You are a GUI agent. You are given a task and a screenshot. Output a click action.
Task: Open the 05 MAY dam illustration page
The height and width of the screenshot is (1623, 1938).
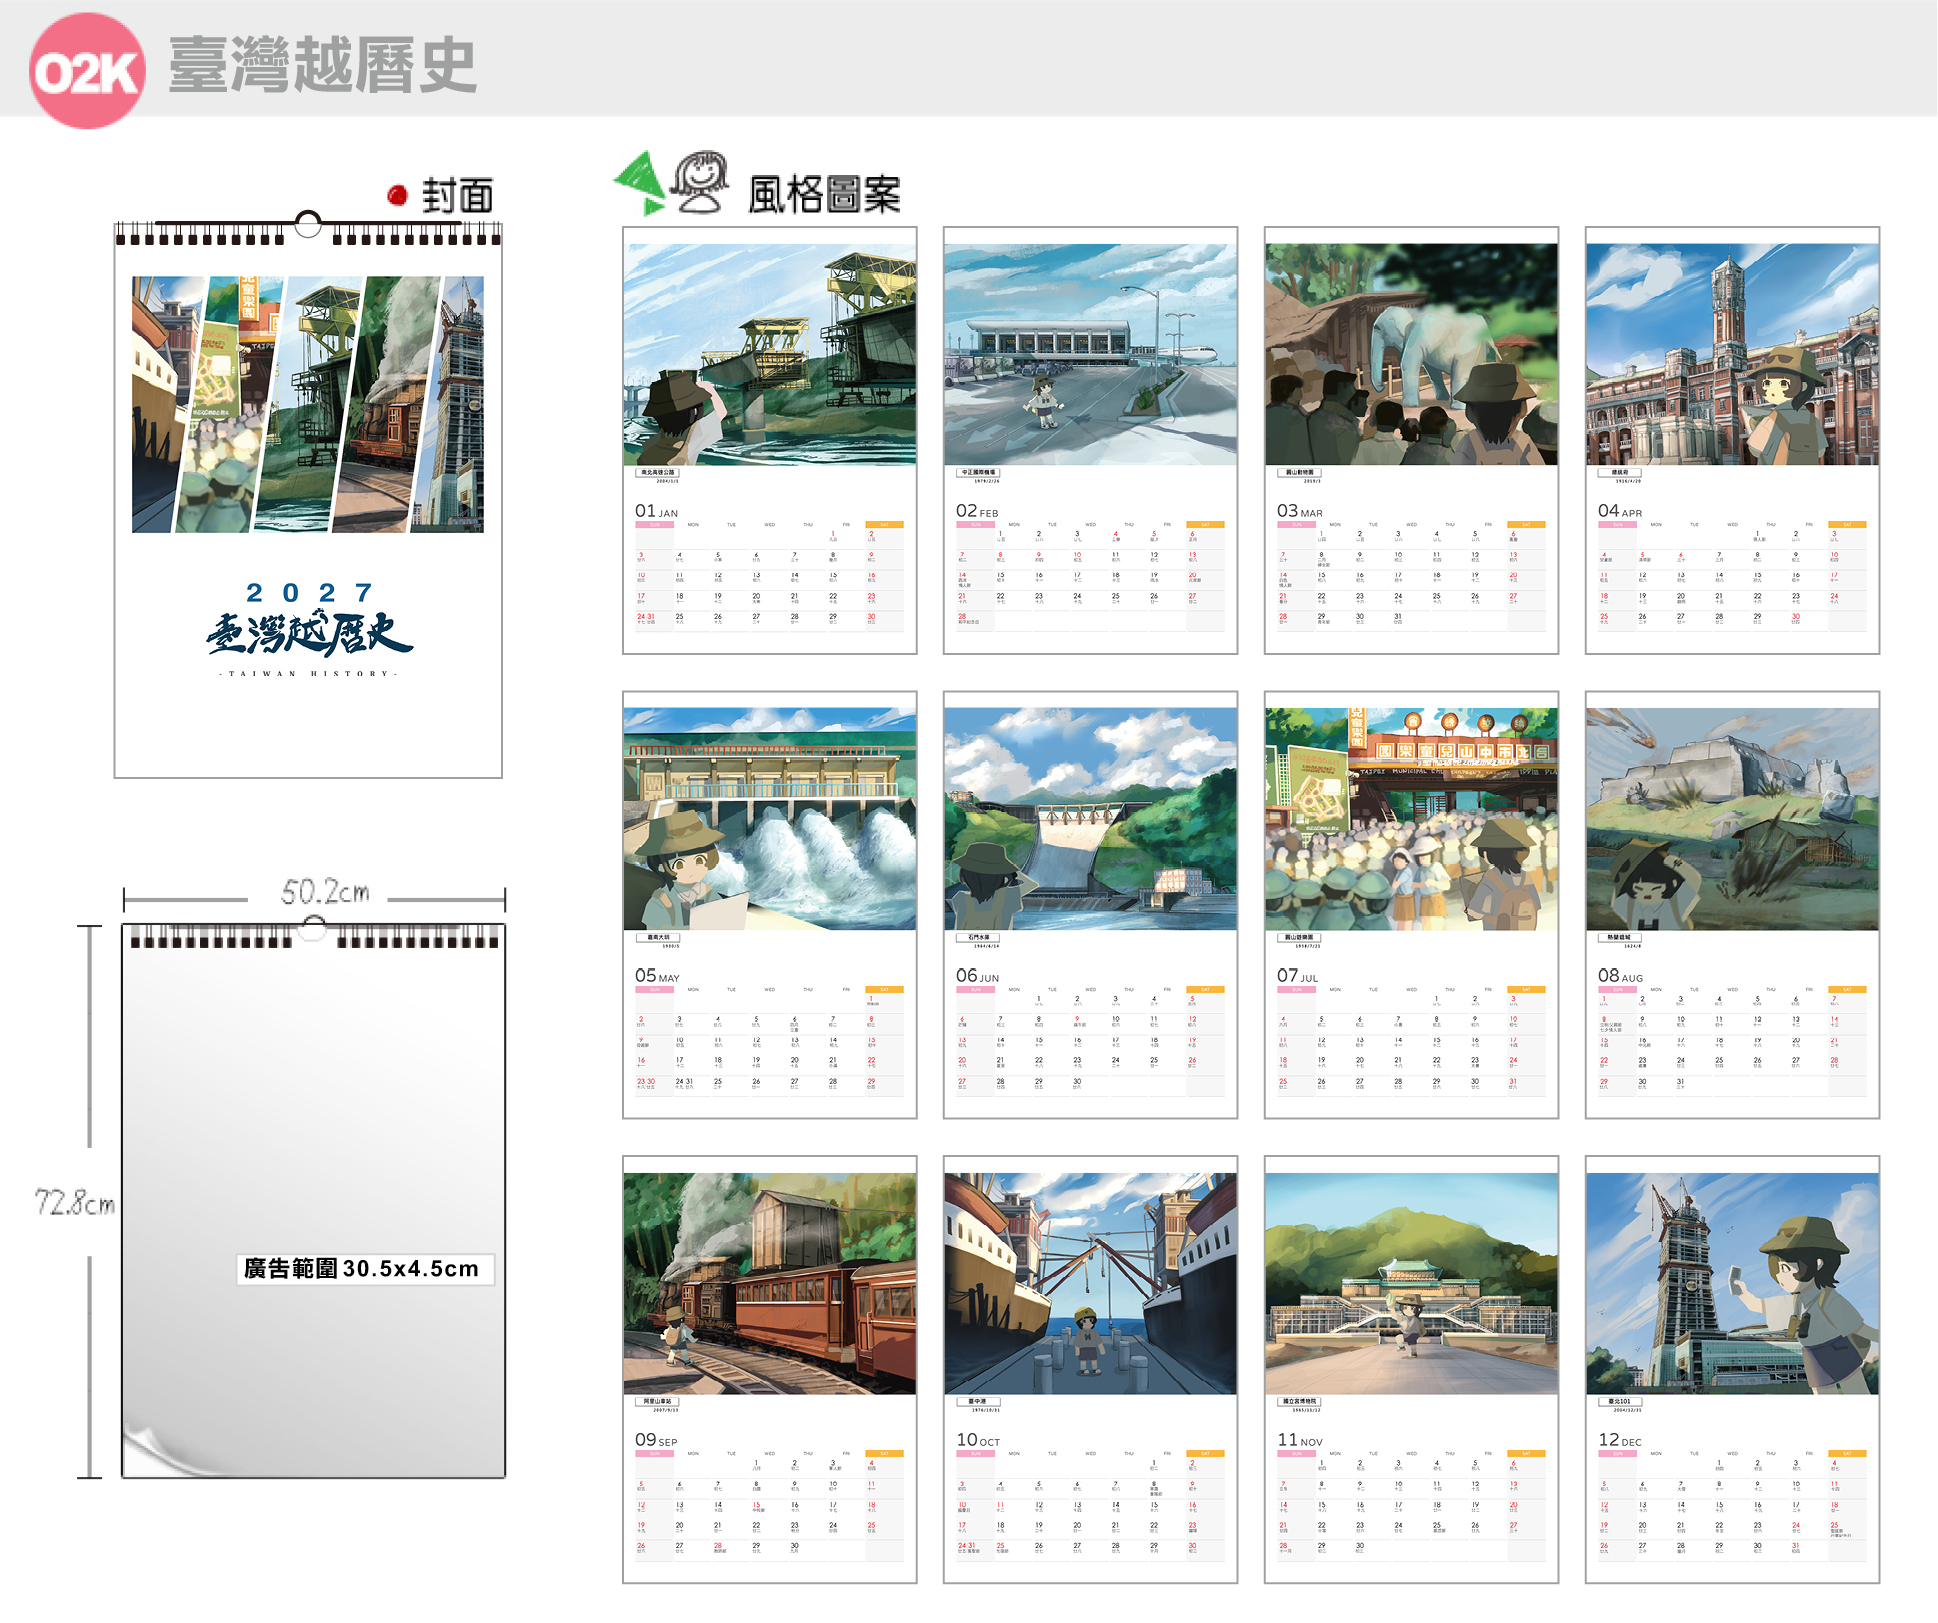[770, 905]
